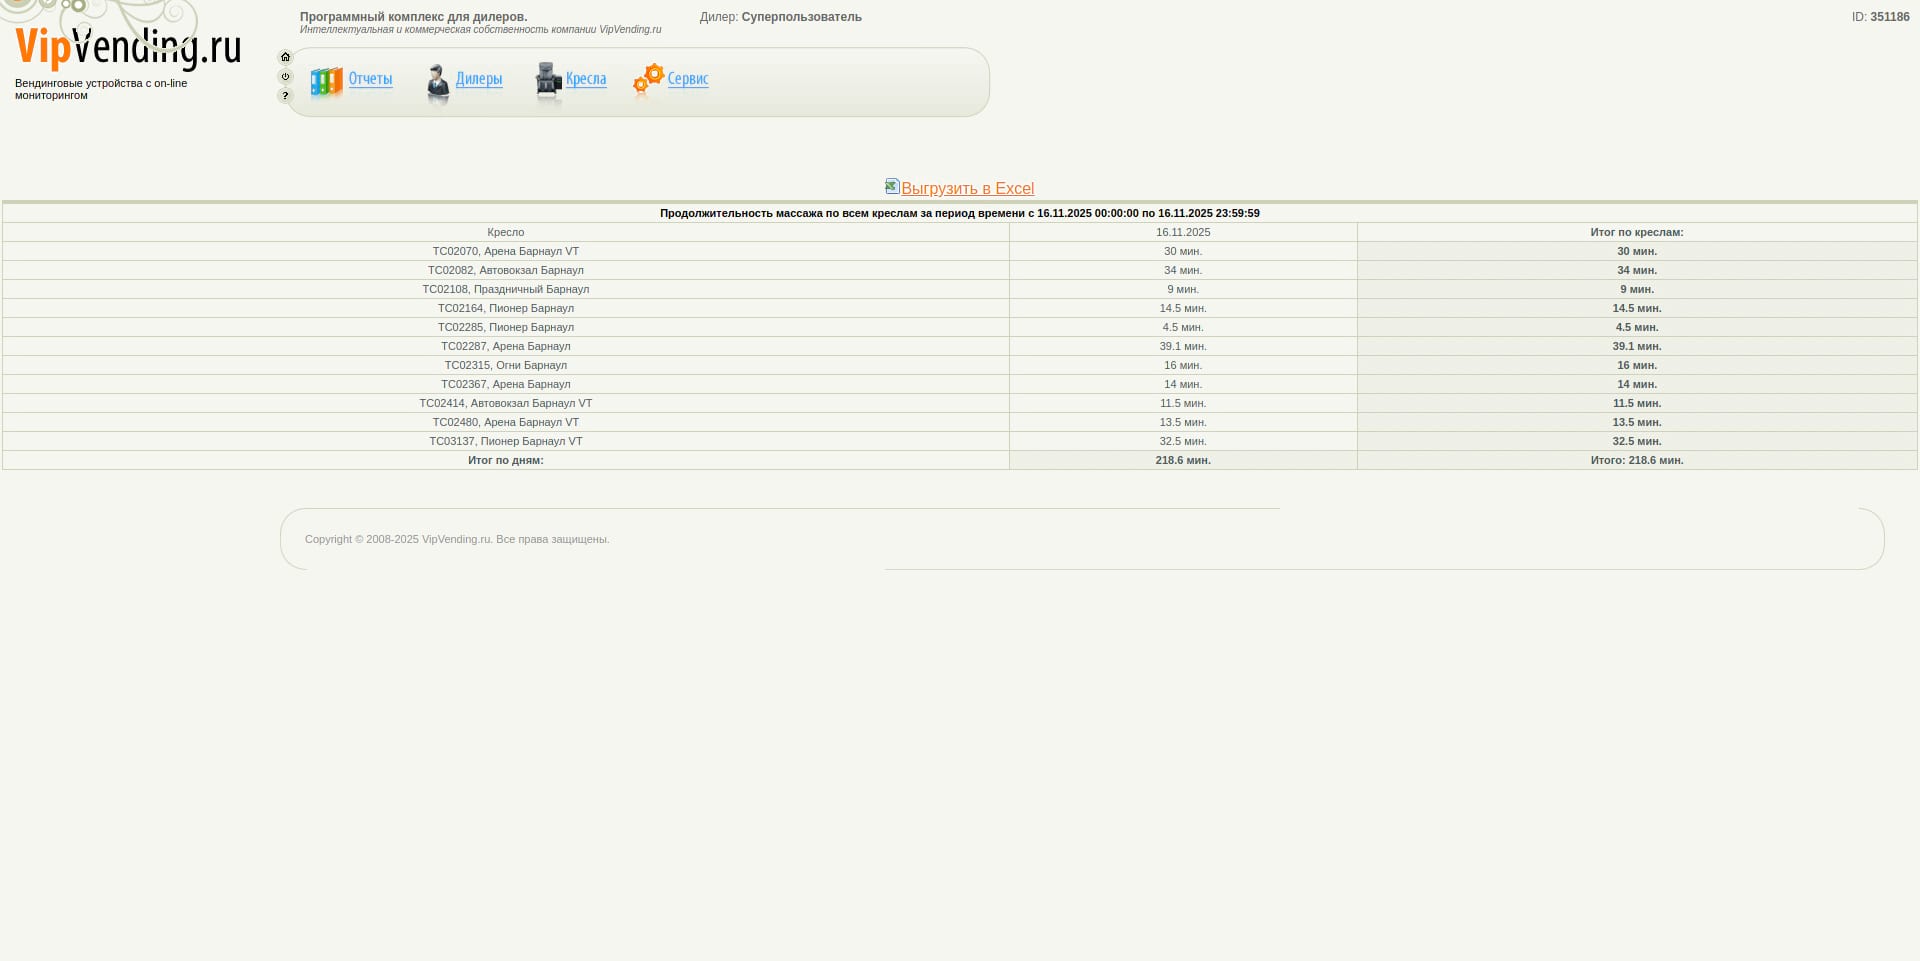Click the businessman Dealers icon
Image resolution: width=1920 pixels, height=961 pixels.
click(438, 83)
